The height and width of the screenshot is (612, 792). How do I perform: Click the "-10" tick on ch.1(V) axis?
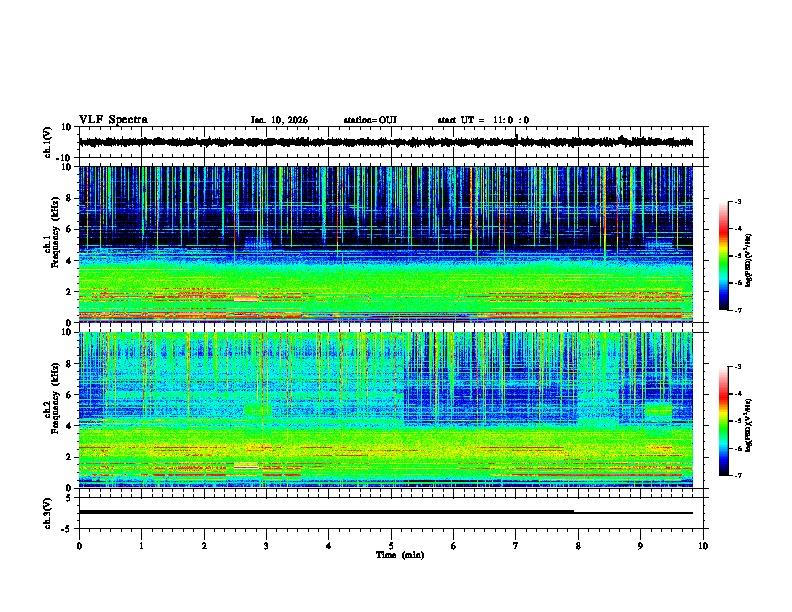coord(65,158)
